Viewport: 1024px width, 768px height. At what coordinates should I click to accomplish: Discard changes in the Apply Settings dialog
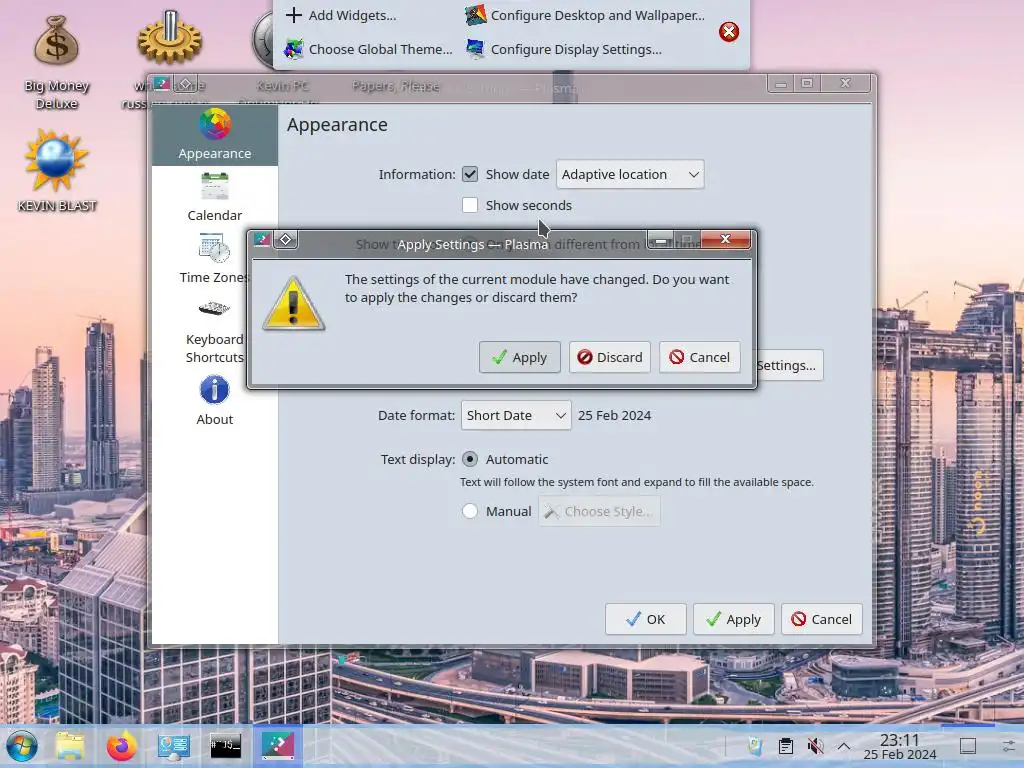[x=609, y=357]
